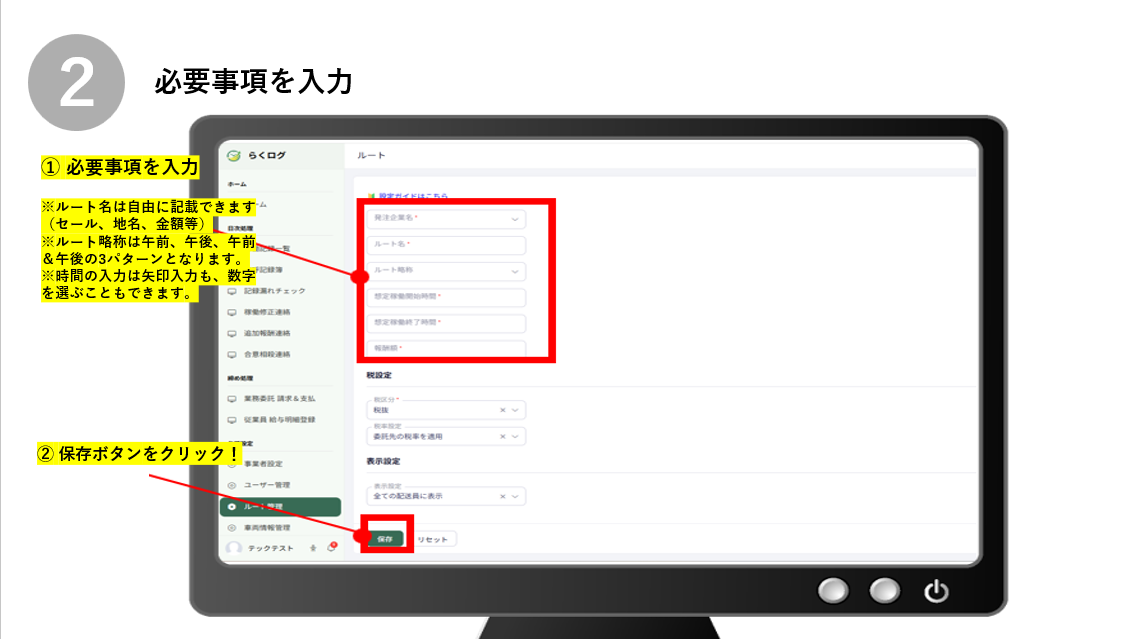This screenshot has width=1147, height=639.
Task: Click the icon next to ユーザー管理
Action: click(x=233, y=485)
